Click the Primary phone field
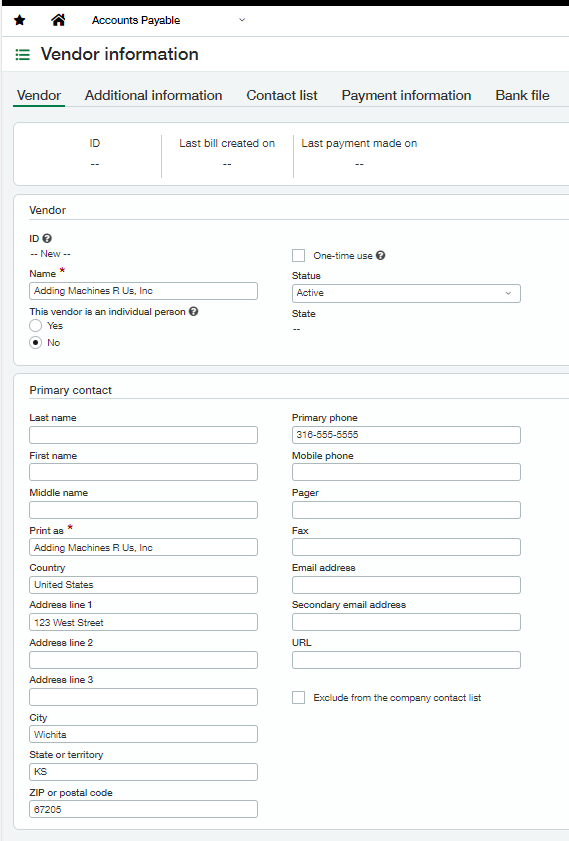 point(406,435)
